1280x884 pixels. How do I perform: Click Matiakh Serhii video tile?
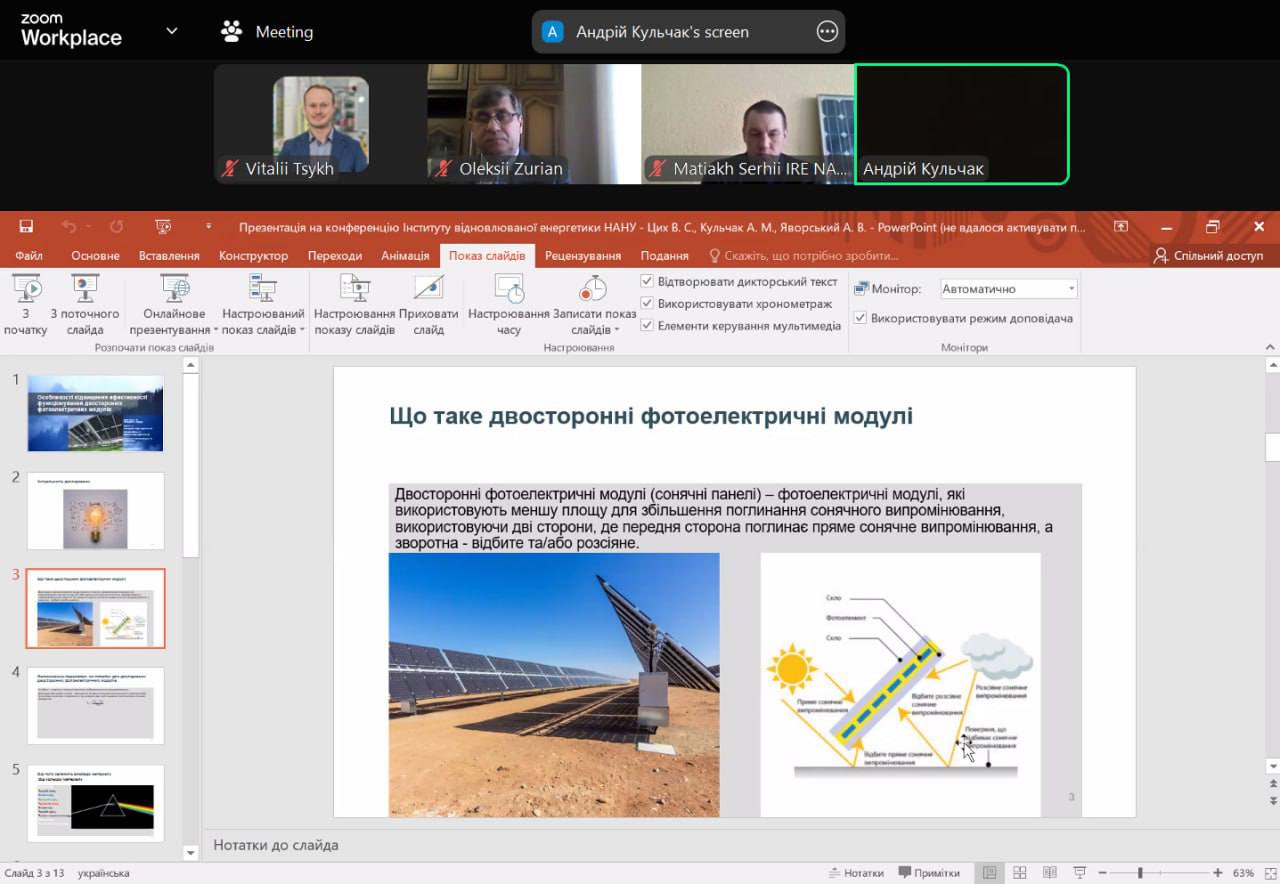point(747,124)
